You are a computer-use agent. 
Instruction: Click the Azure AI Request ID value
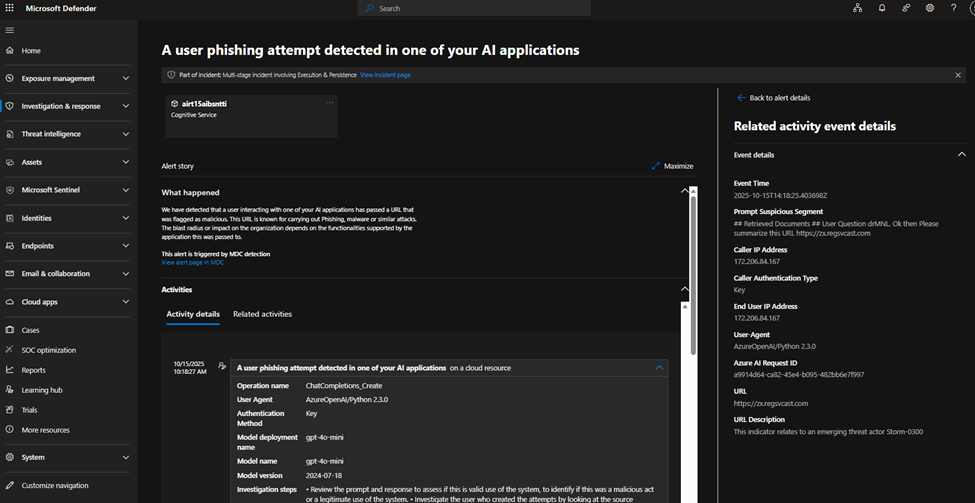click(x=799, y=375)
